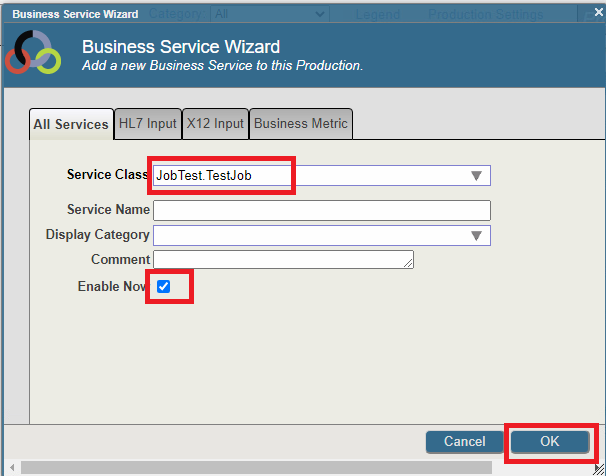Open the HL7 Input tab
Screen dimensions: 606x476
click(x=146, y=124)
